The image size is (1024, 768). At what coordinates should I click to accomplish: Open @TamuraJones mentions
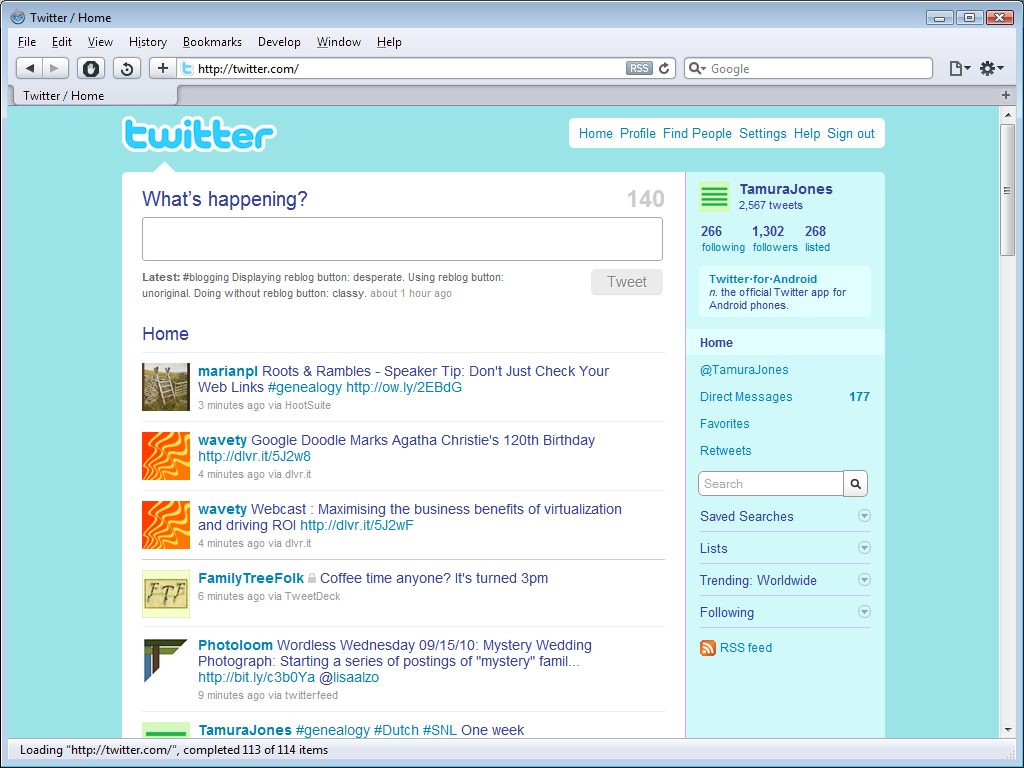(744, 370)
